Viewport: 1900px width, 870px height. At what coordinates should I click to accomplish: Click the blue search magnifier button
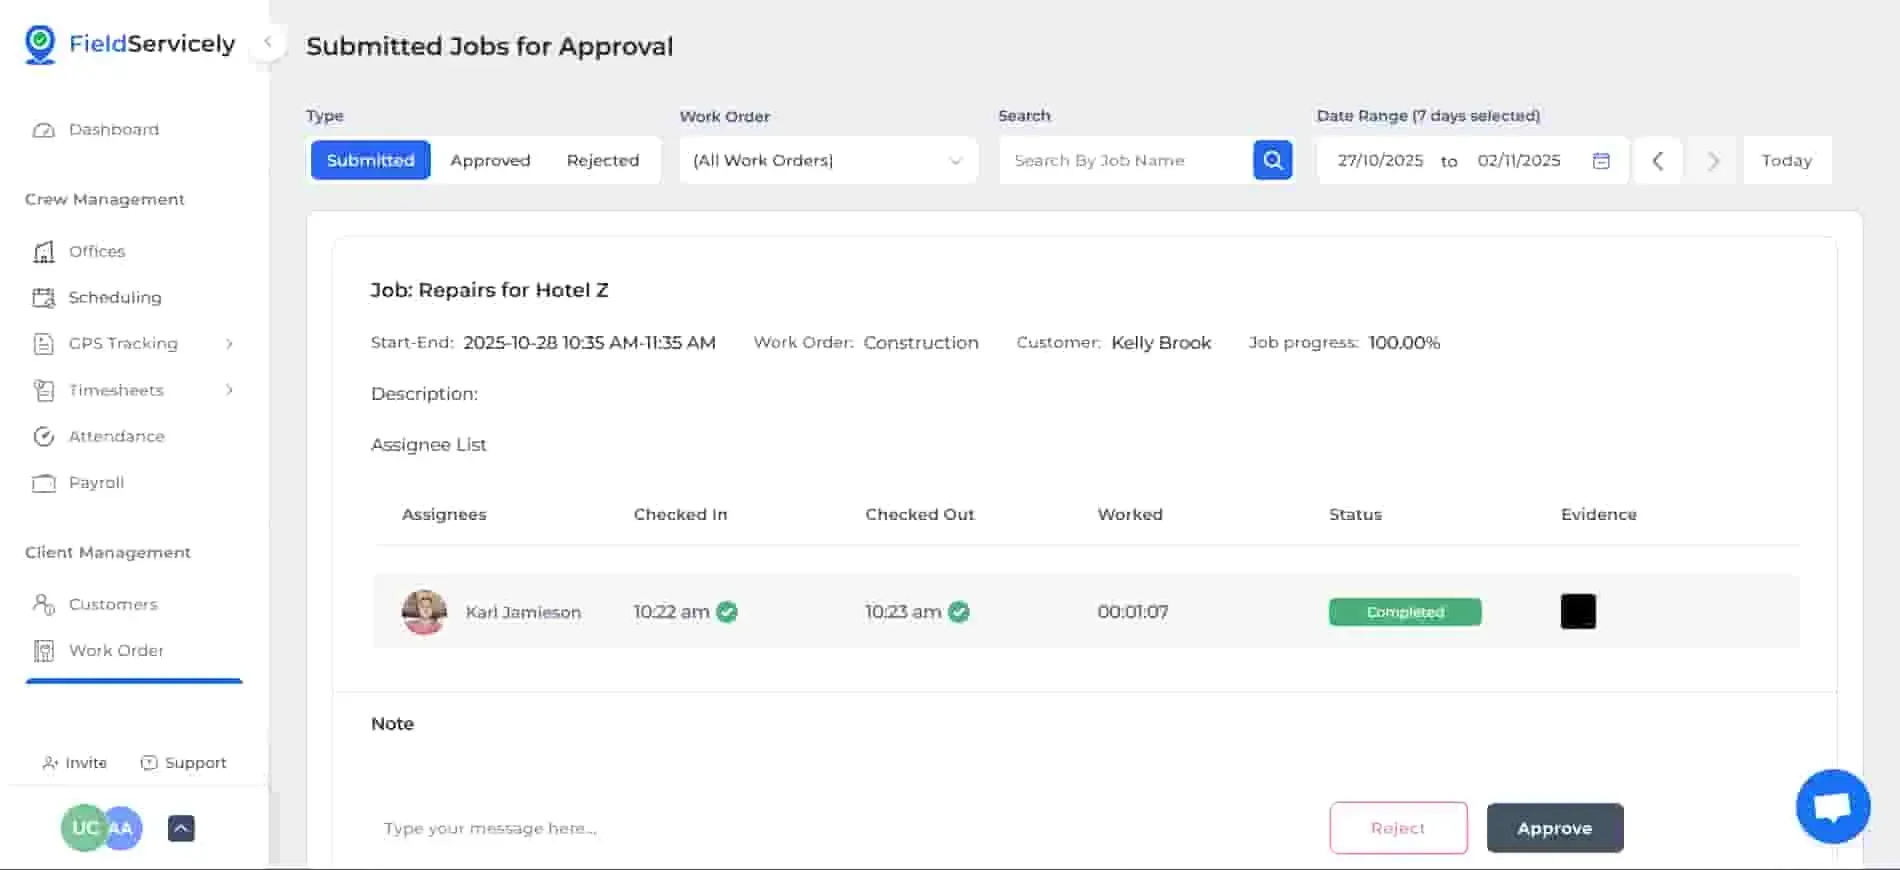[x=1272, y=160]
